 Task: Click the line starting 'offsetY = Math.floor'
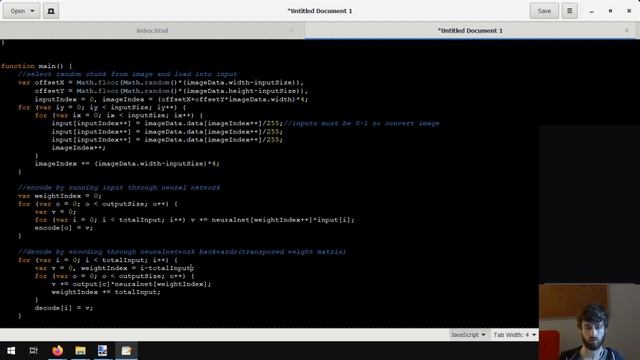point(171,91)
